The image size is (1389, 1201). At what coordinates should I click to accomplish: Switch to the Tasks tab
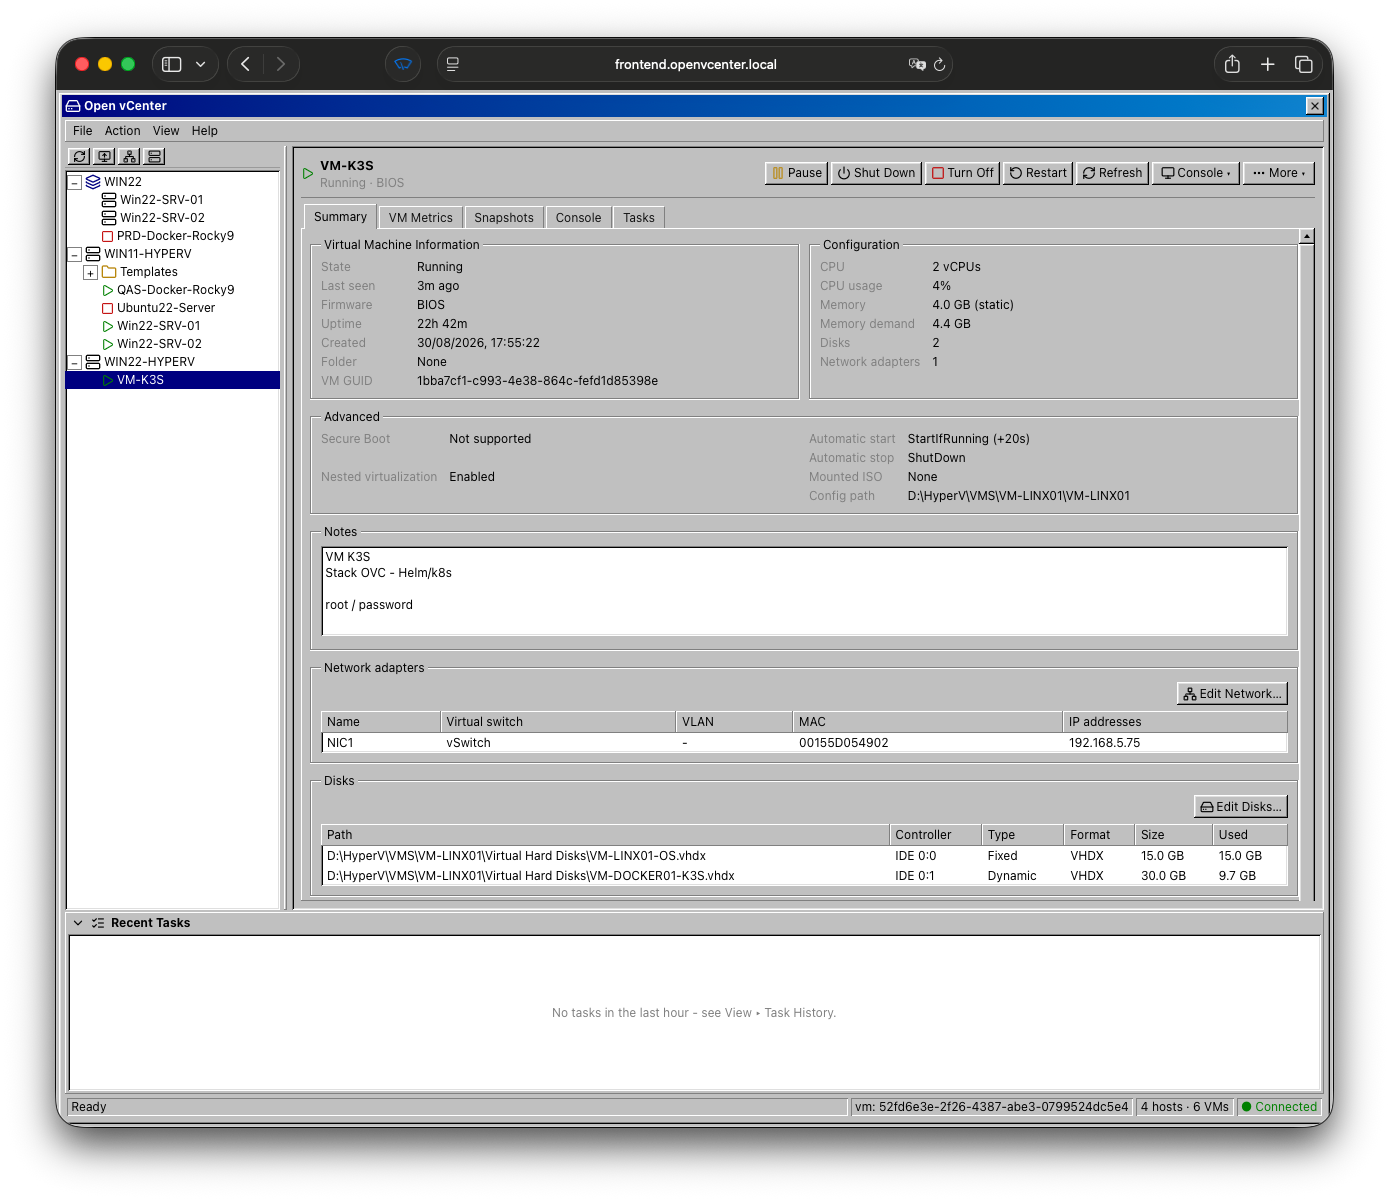coord(639,218)
